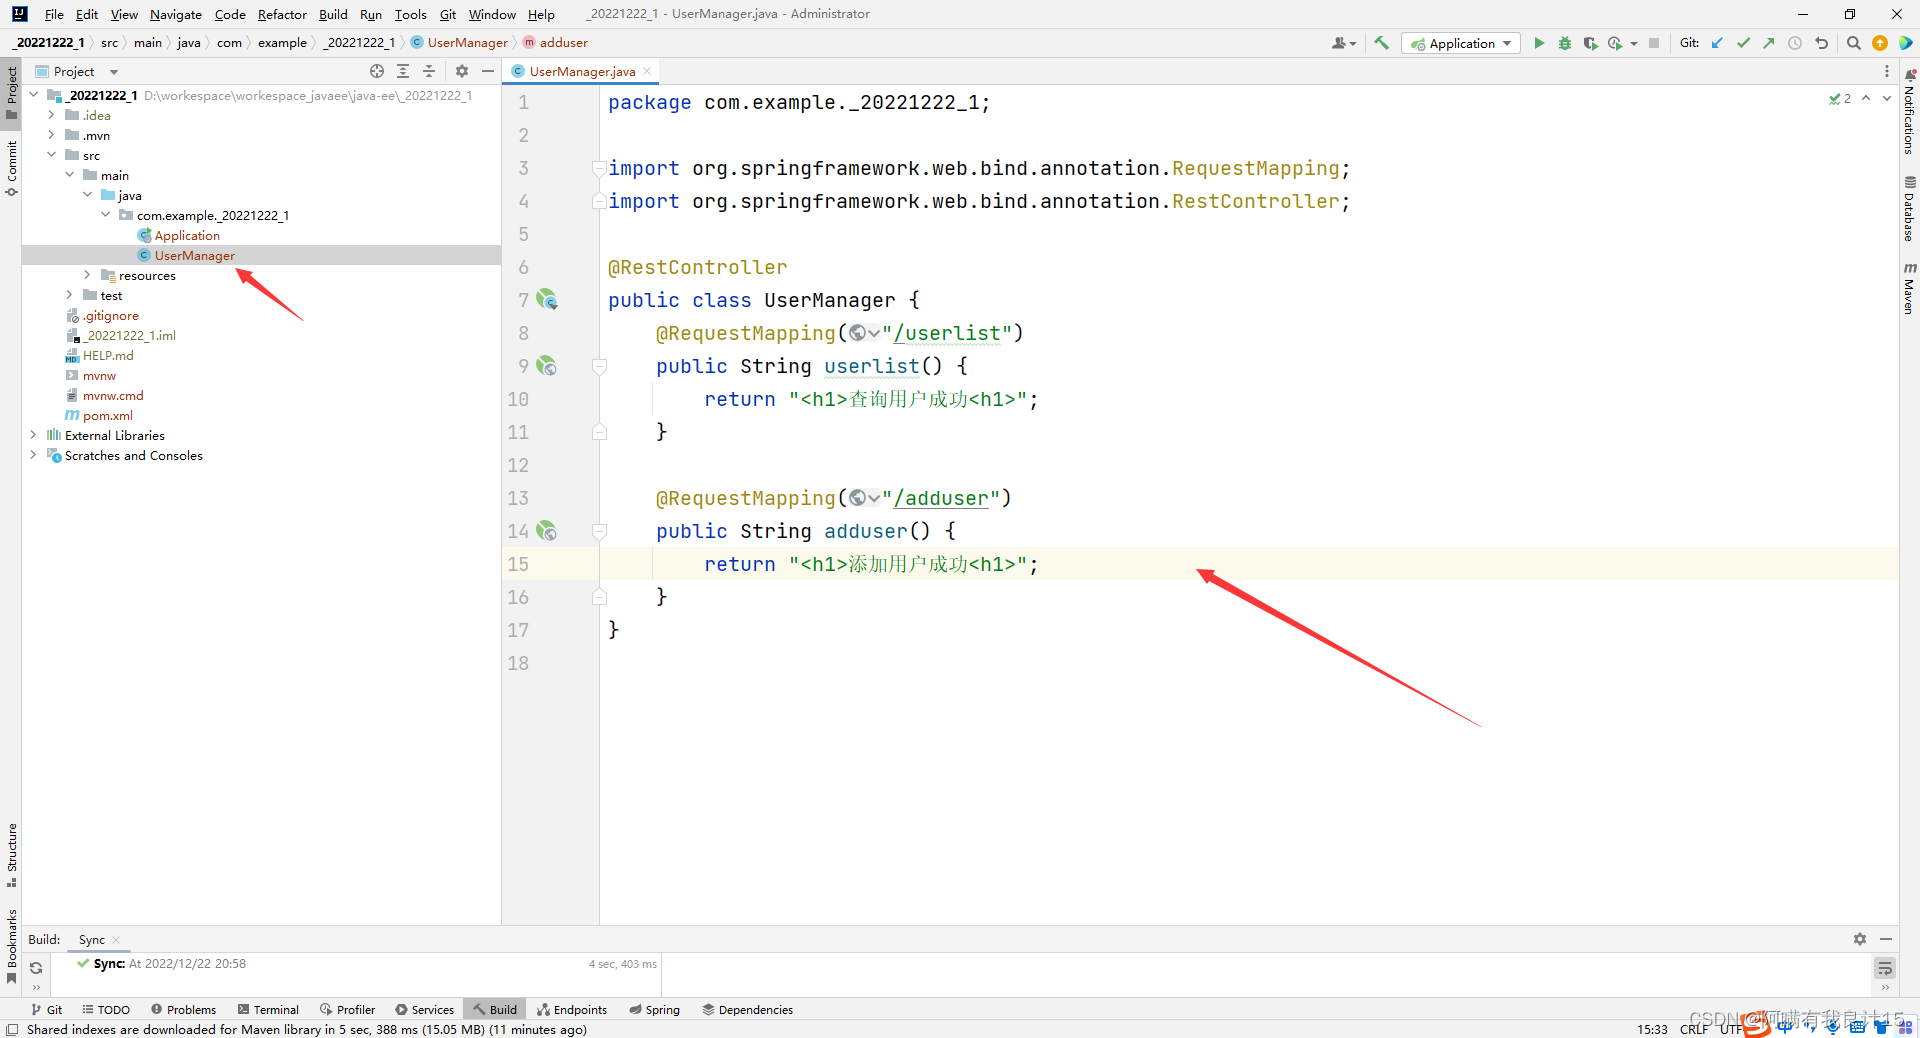This screenshot has width=1920, height=1038.
Task: Collapse all nodes in Project panel
Action: click(x=429, y=71)
